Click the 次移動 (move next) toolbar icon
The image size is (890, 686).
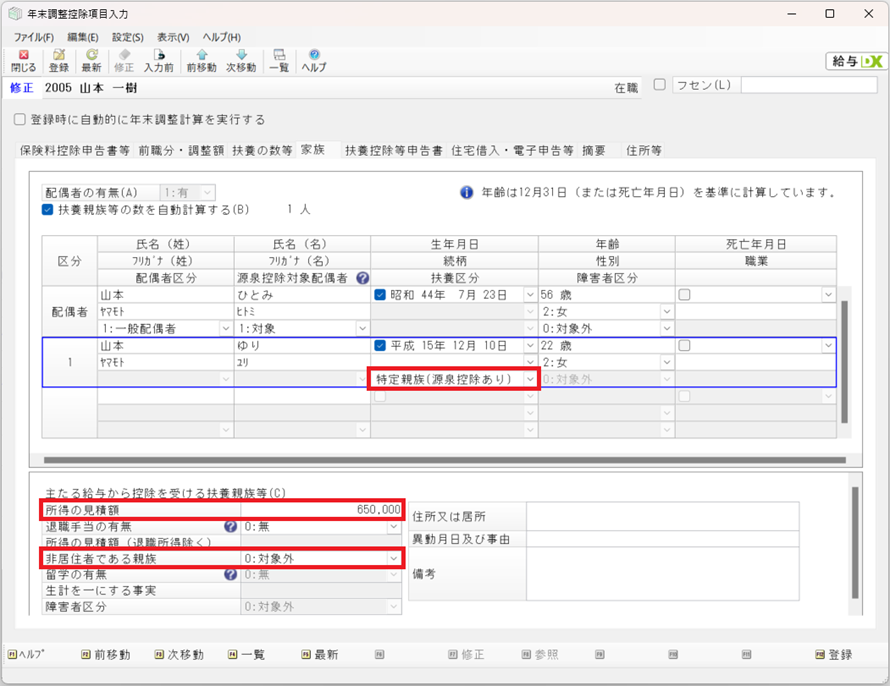242,60
